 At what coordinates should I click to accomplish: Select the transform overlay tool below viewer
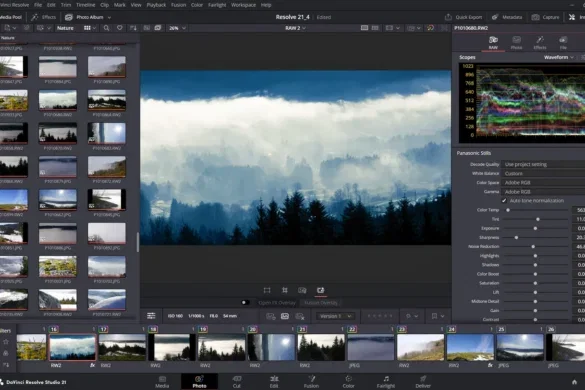[x=267, y=290]
